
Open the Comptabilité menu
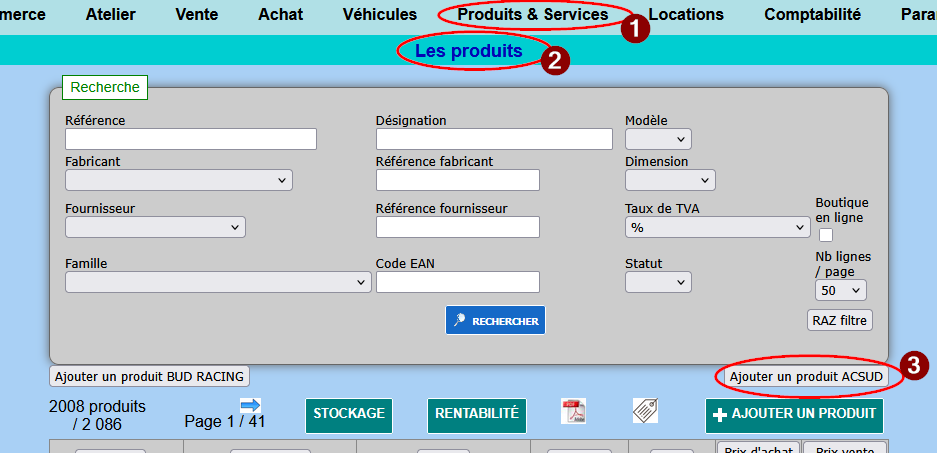[x=812, y=15]
